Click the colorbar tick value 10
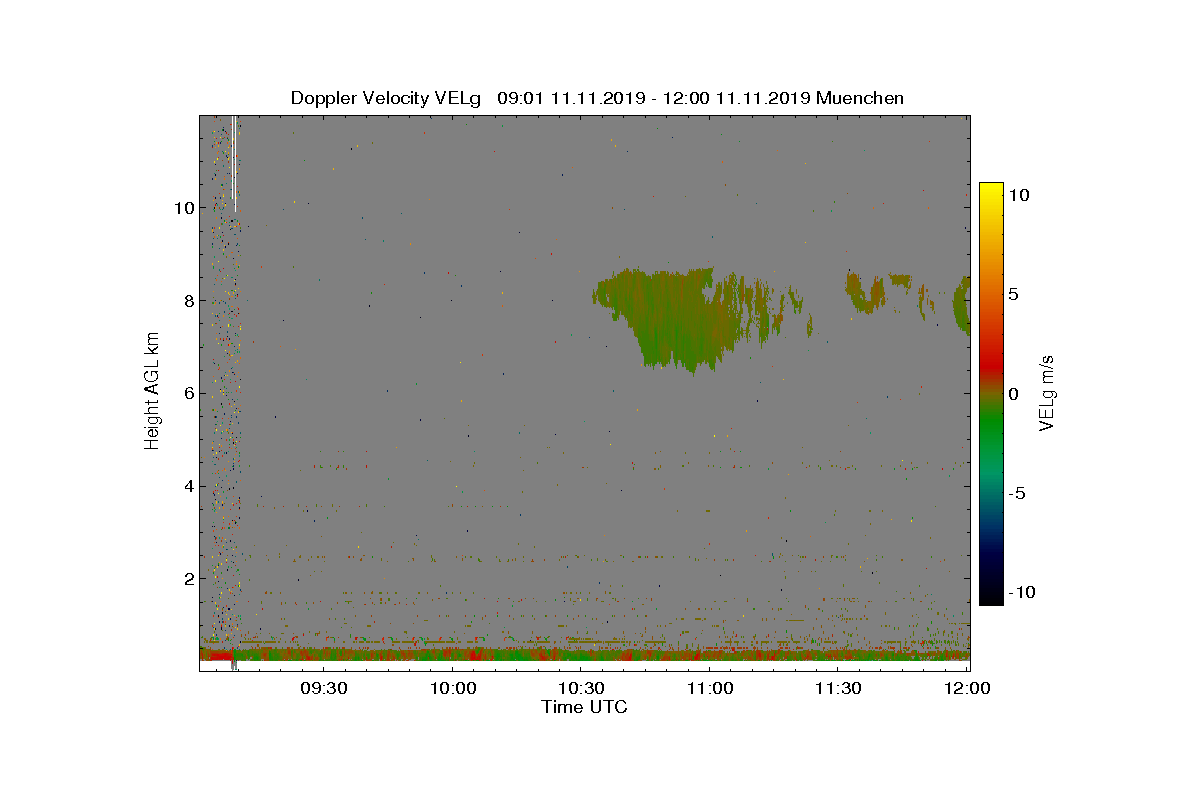Image resolution: width=1200 pixels, height=800 pixels. click(1020, 196)
